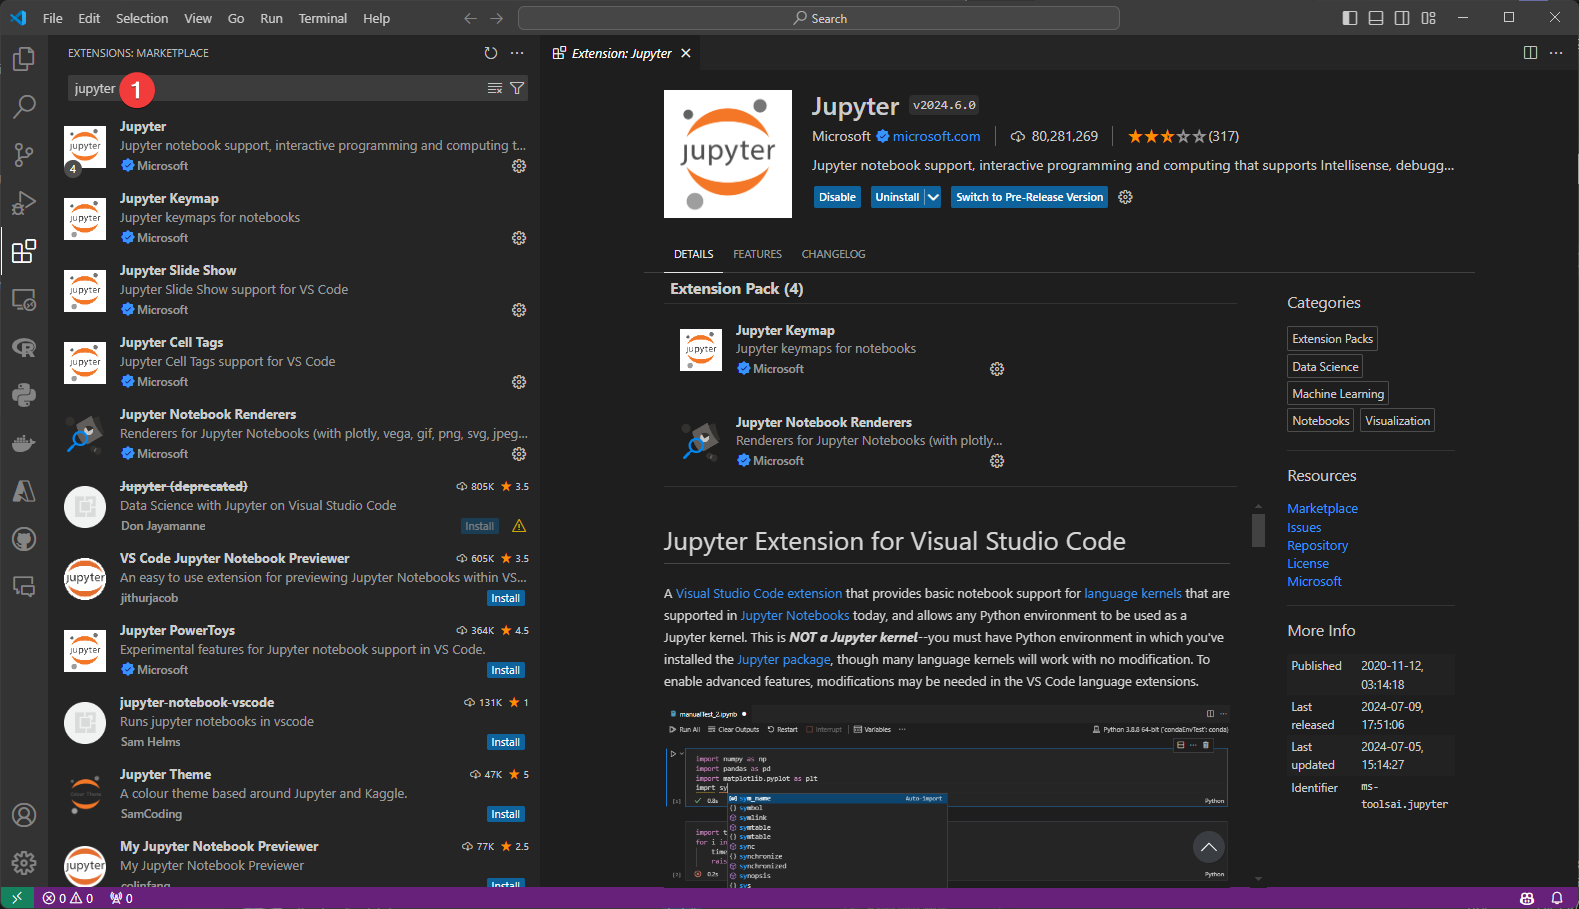Toggle Secondary Side Bar layout button
Viewport: 1579px width, 909px height.
click(x=1402, y=18)
